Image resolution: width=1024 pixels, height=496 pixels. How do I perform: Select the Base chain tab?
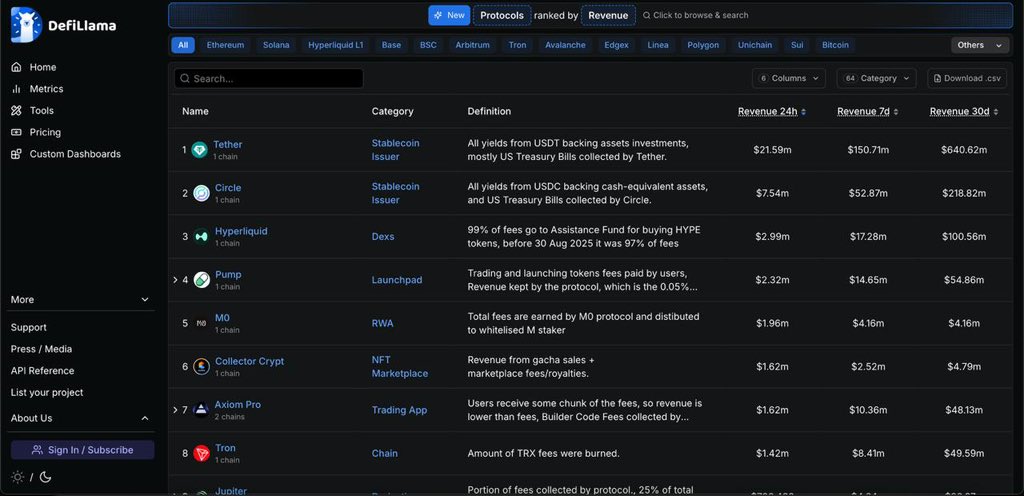coord(391,45)
